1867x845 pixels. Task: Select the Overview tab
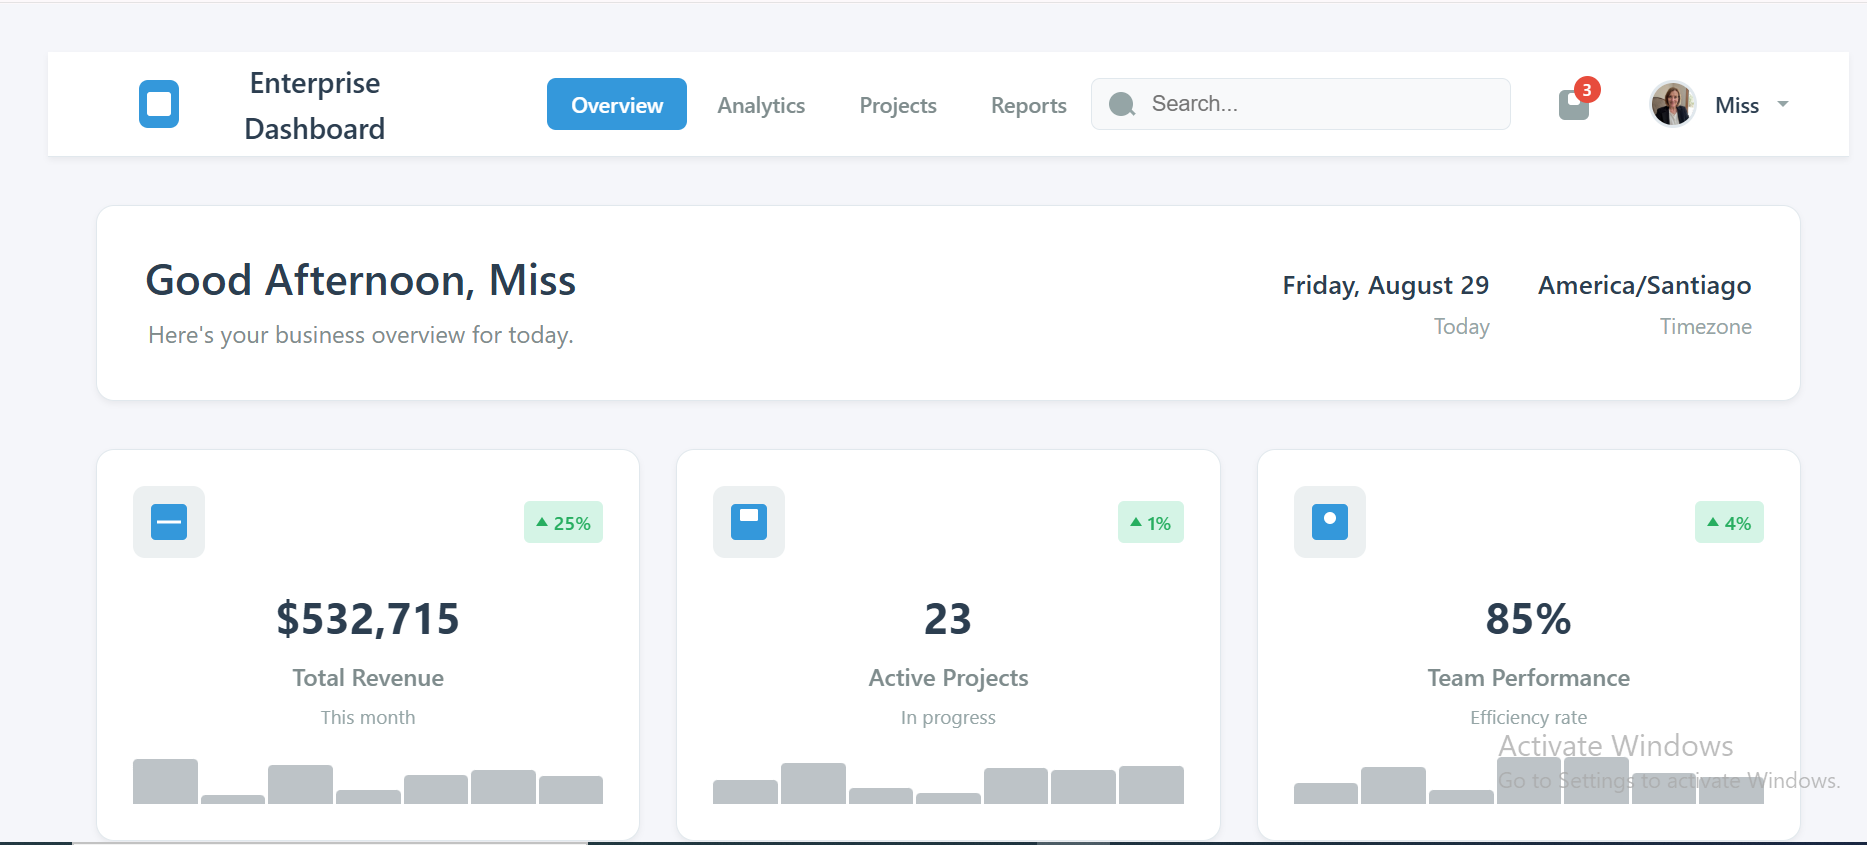tap(616, 105)
